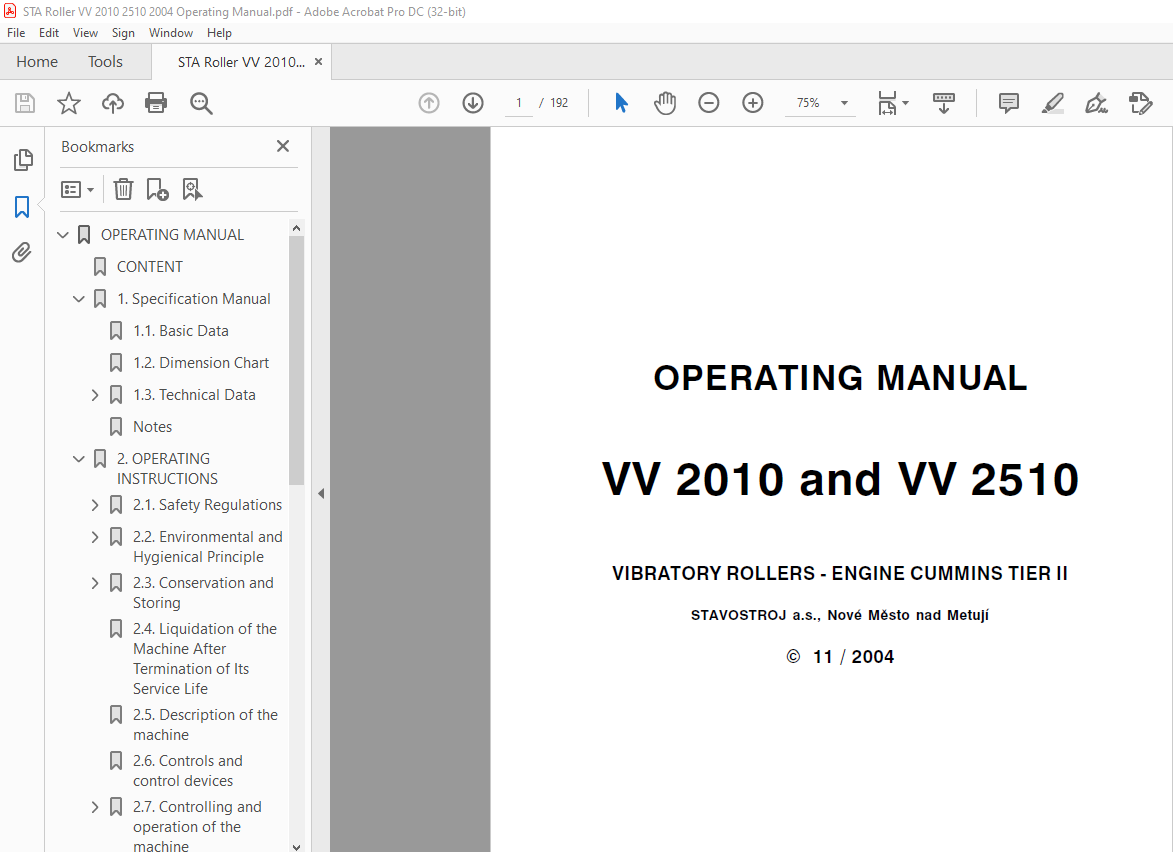Jump to 1.2. Dimension Chart bookmark

201,363
